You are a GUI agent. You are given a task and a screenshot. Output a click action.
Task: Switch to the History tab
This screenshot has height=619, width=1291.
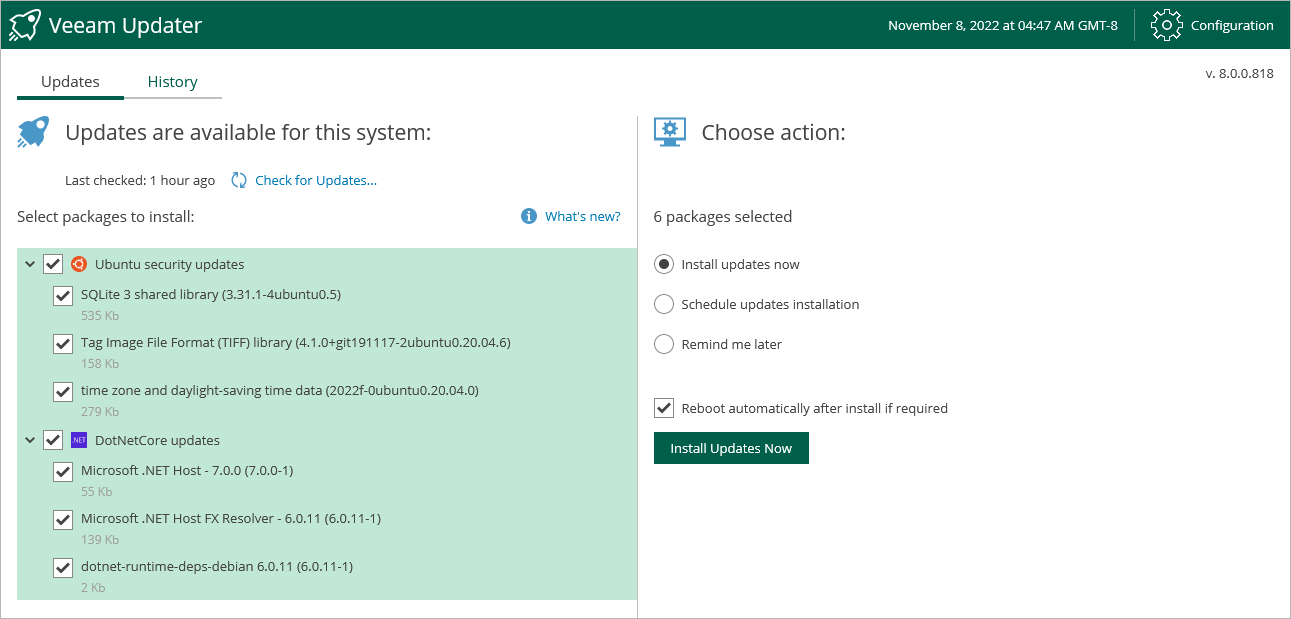pyautogui.click(x=172, y=82)
